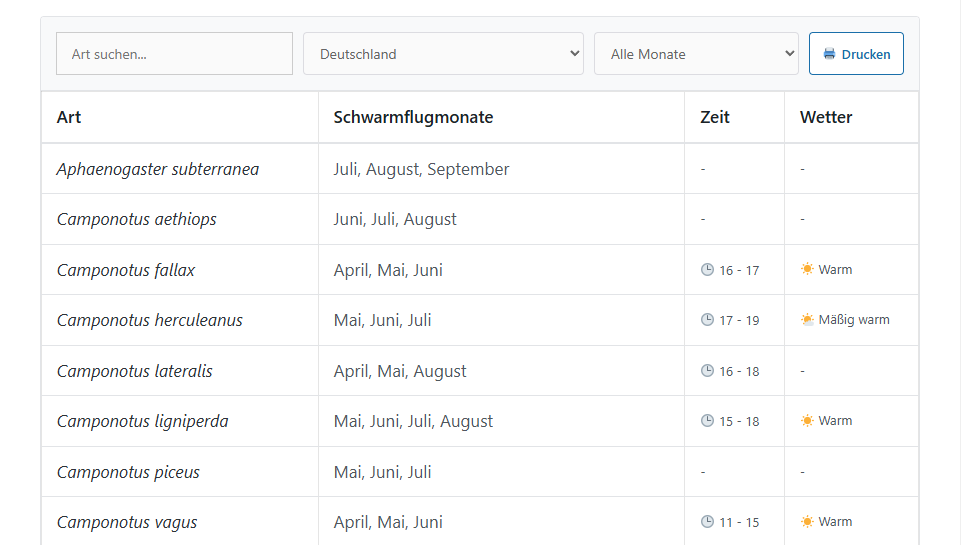961x545 pixels.
Task: Click the Mäßig warm weather label
Action: tap(854, 320)
